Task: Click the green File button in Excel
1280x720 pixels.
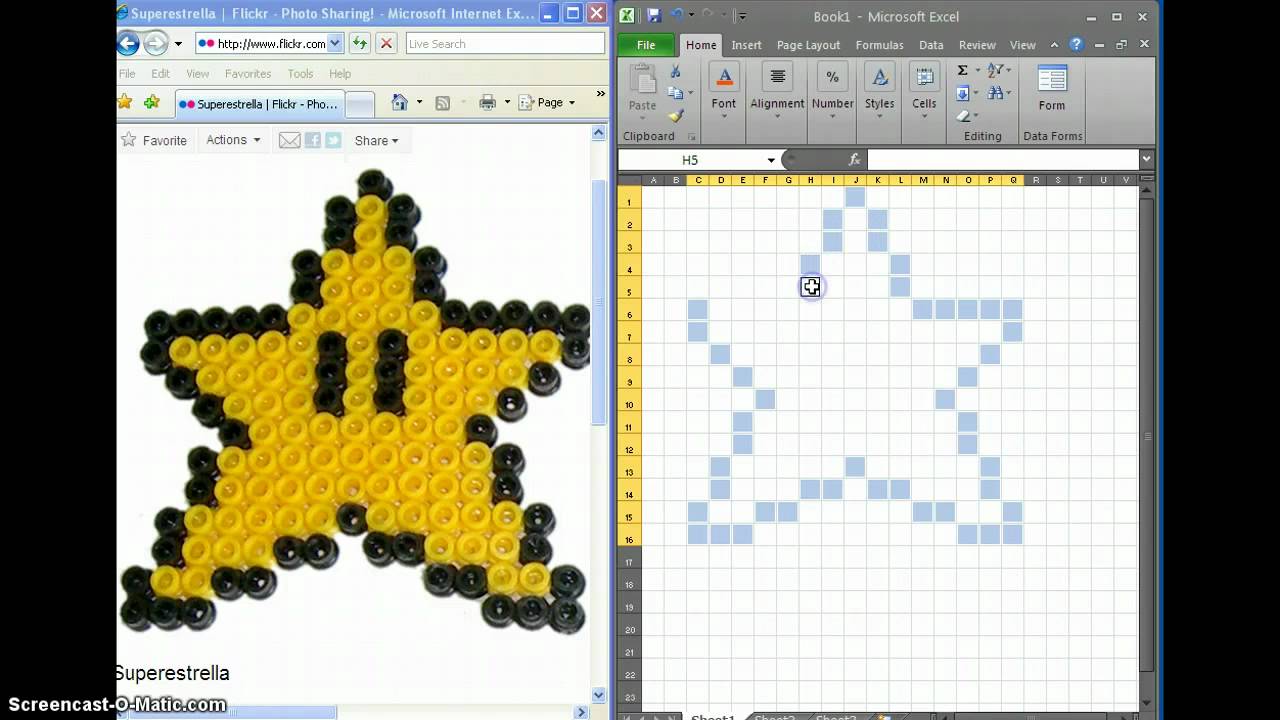Action: point(646,45)
